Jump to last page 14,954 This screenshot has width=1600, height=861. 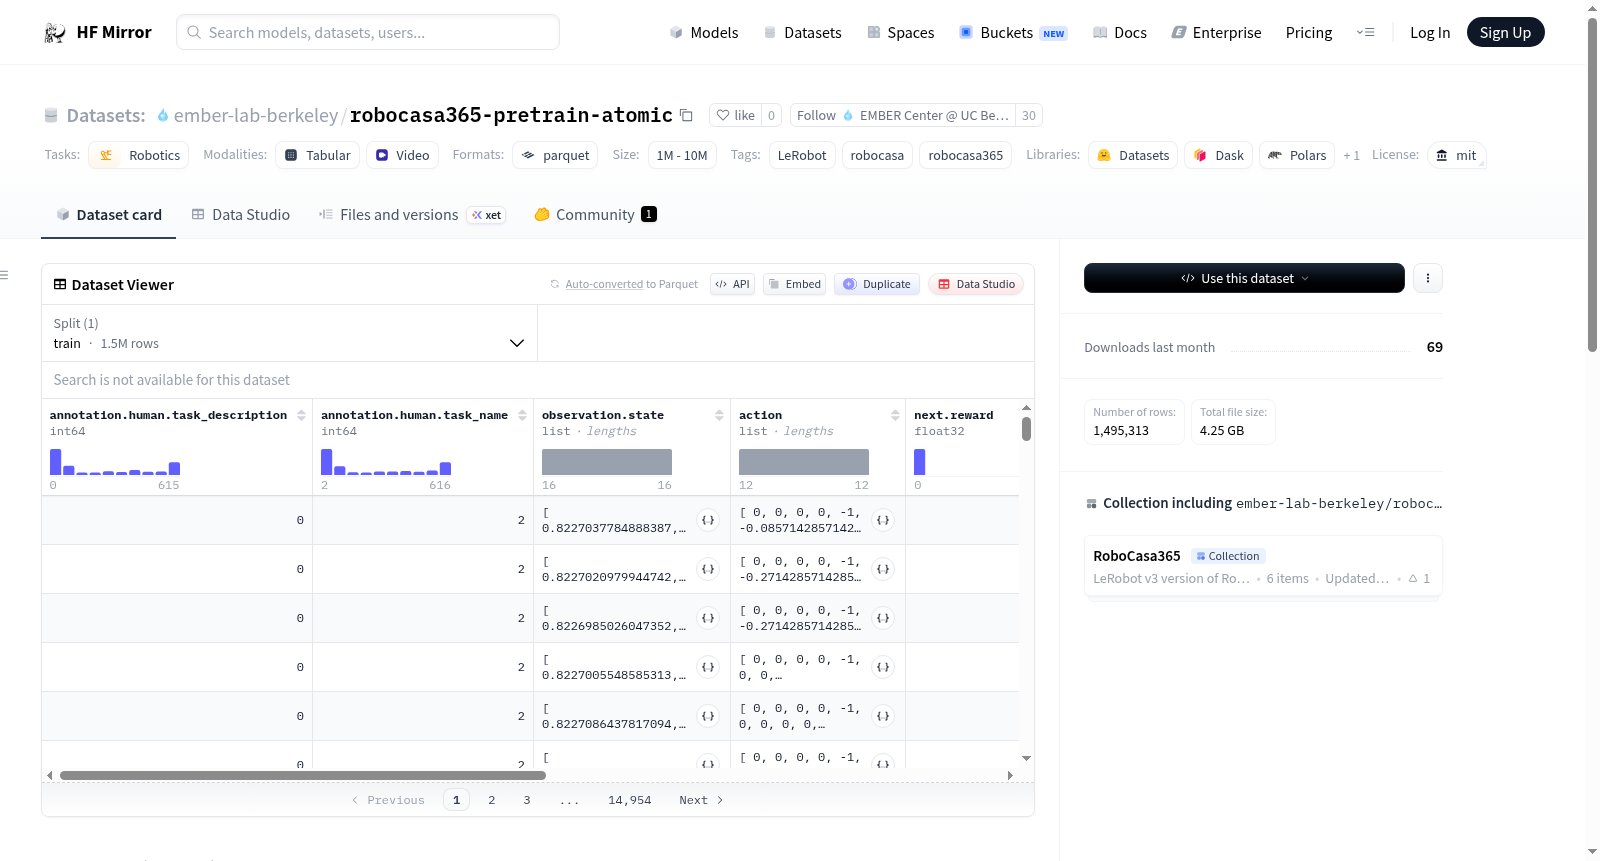click(x=630, y=800)
